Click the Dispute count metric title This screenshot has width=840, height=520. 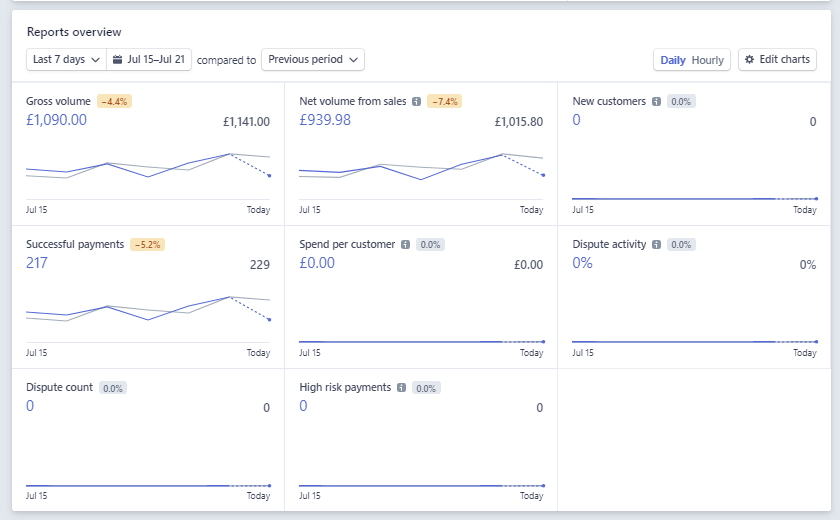pyautogui.click(x=59, y=388)
